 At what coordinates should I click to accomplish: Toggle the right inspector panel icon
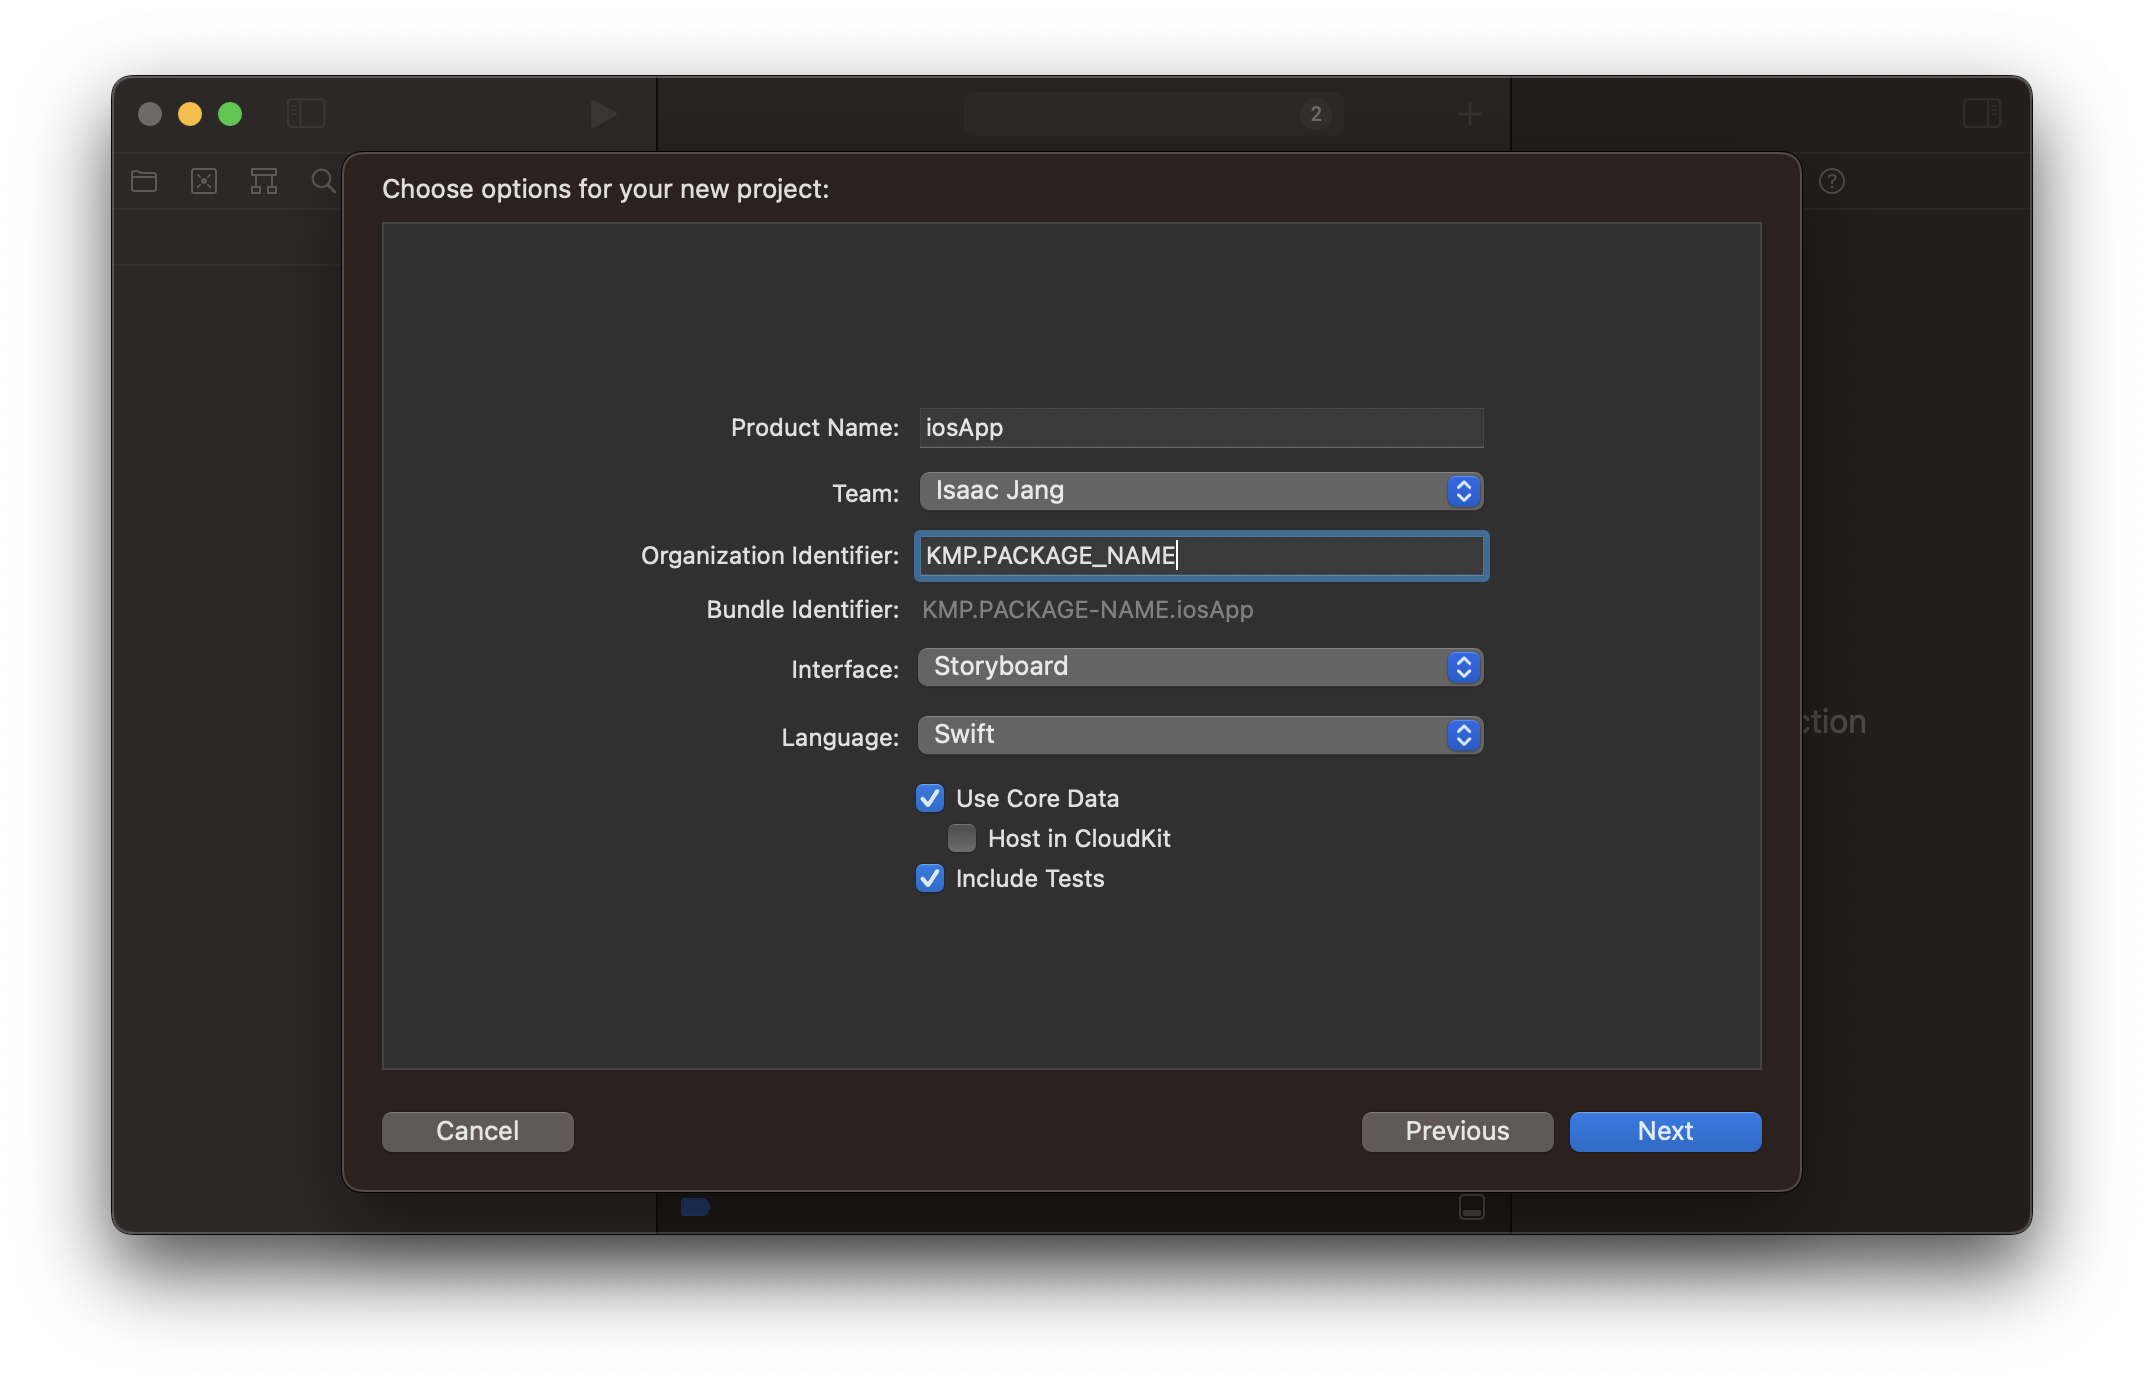tap(1981, 113)
